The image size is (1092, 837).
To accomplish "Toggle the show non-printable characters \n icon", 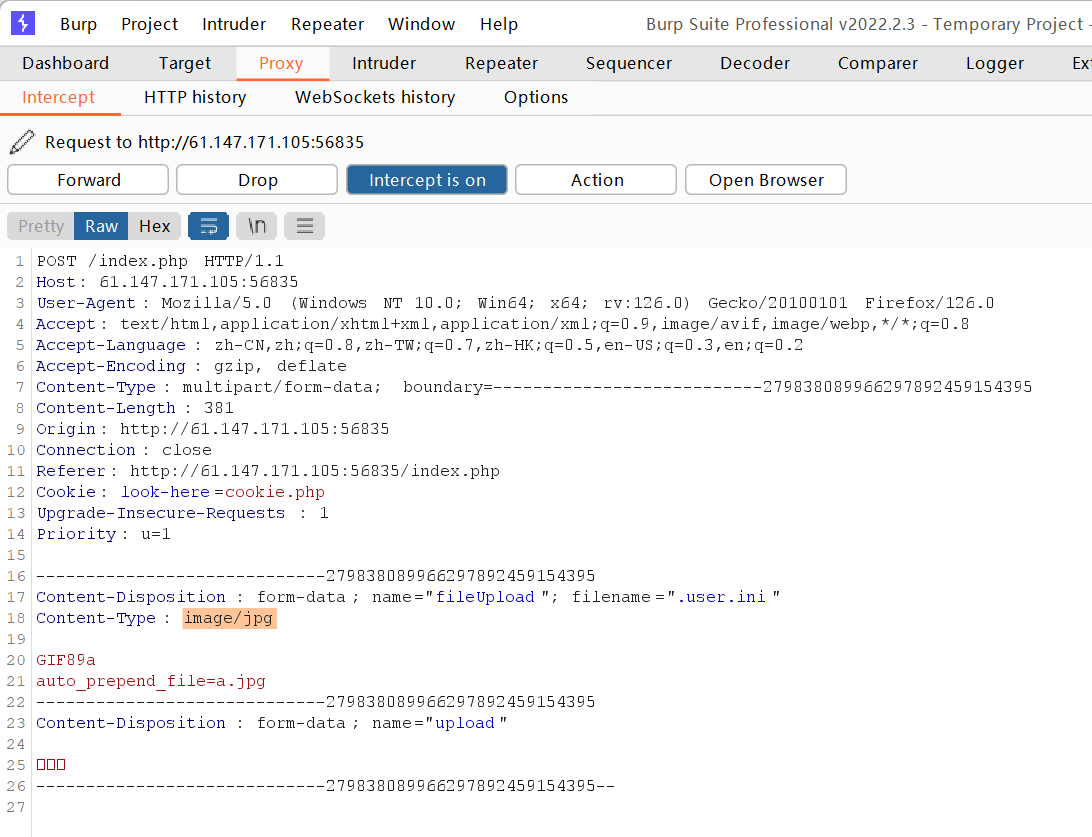I will (x=257, y=226).
